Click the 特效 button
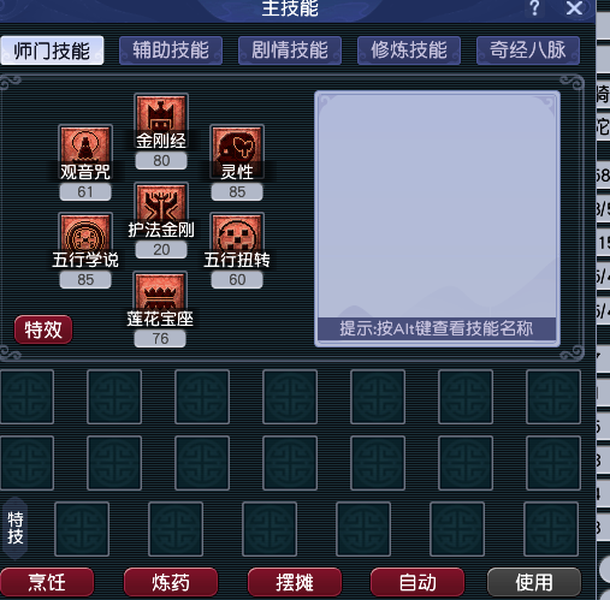This screenshot has height=600, width=610. click(x=43, y=330)
